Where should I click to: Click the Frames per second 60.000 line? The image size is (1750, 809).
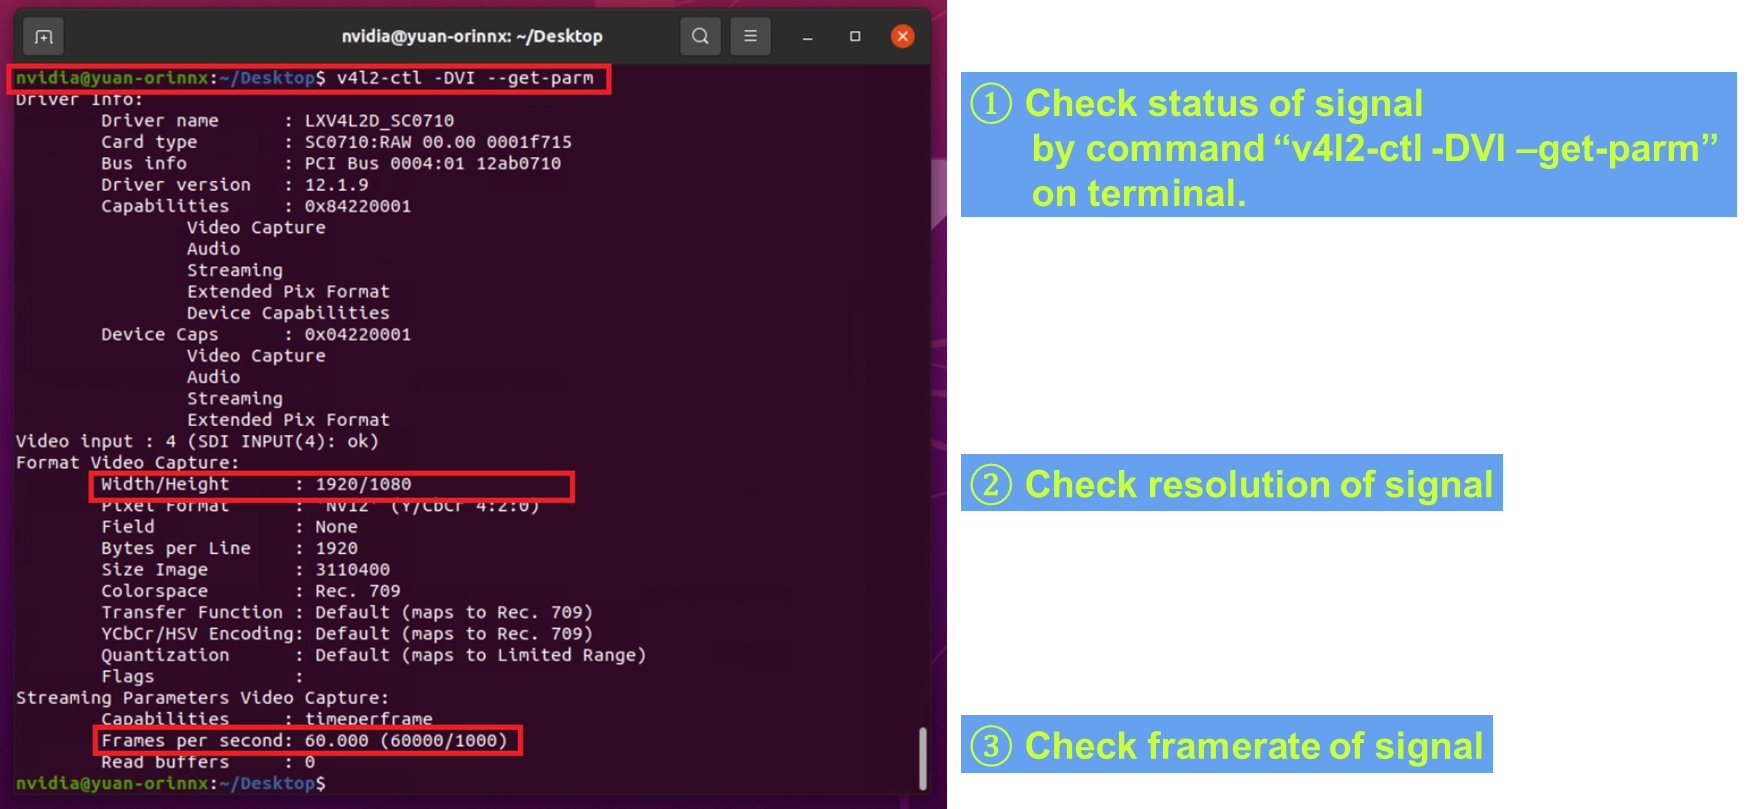[305, 741]
